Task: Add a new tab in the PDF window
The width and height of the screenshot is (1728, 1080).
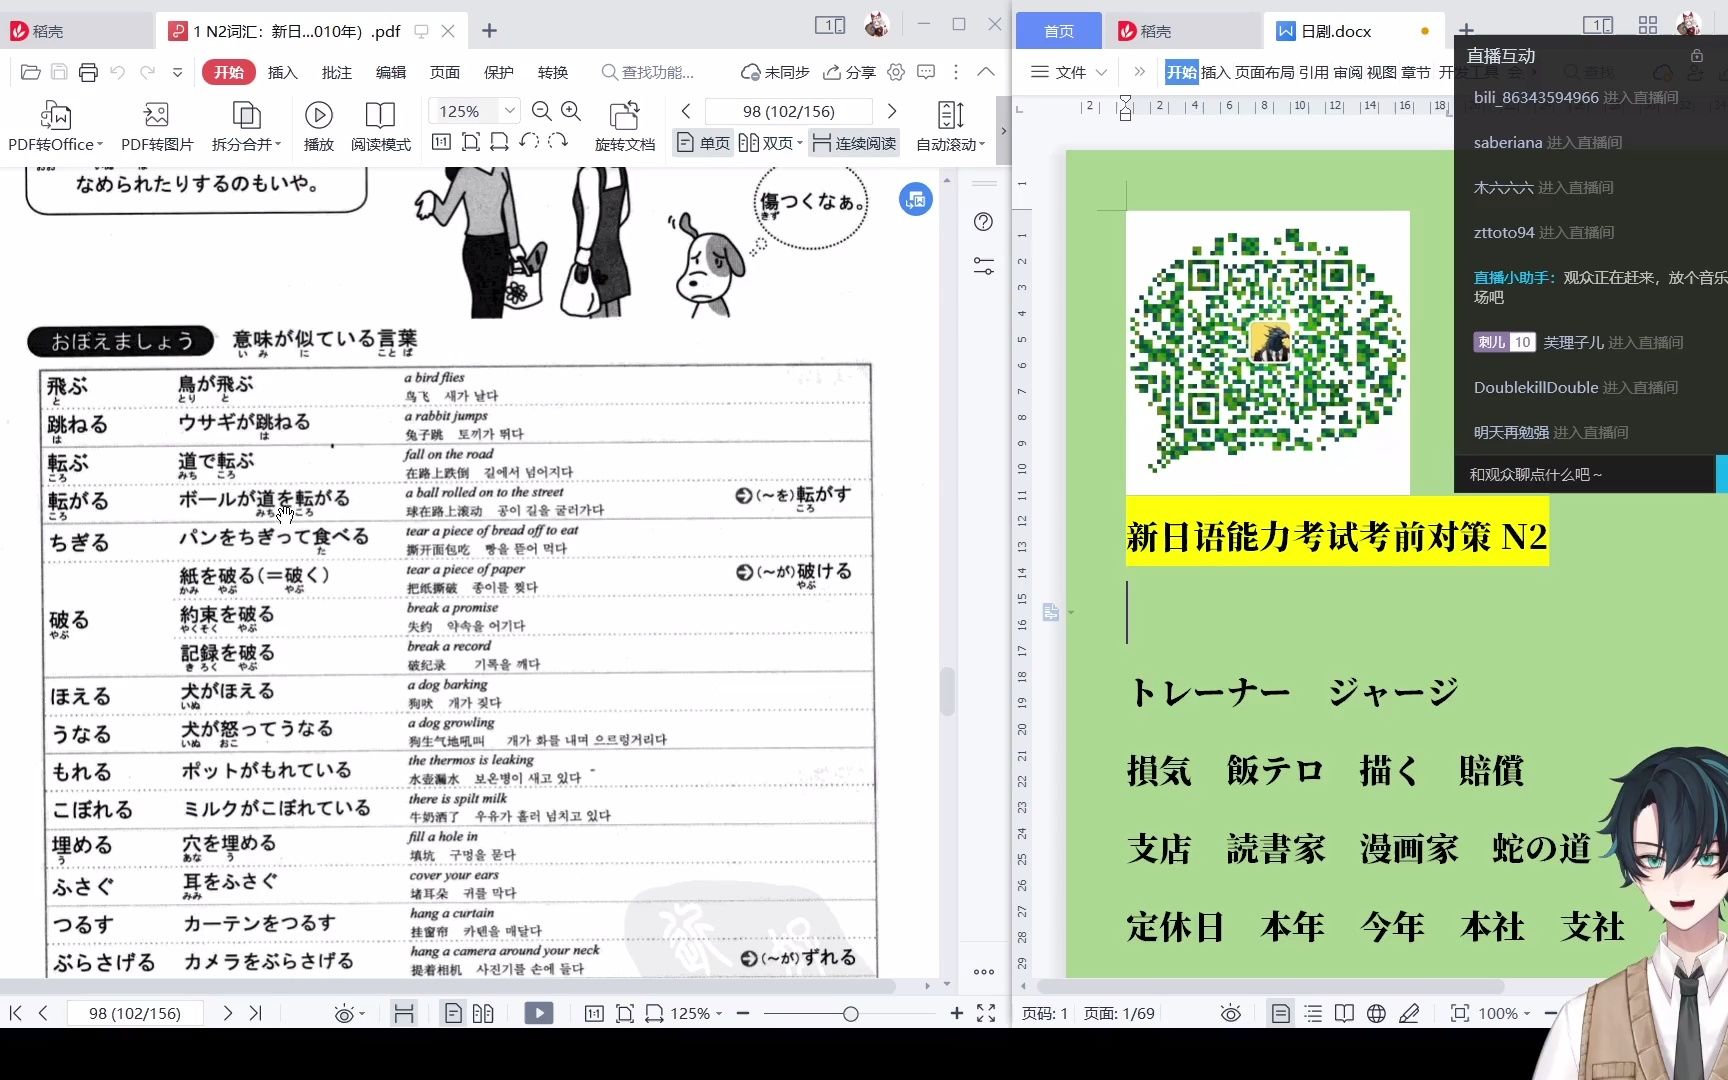Action: tap(489, 31)
